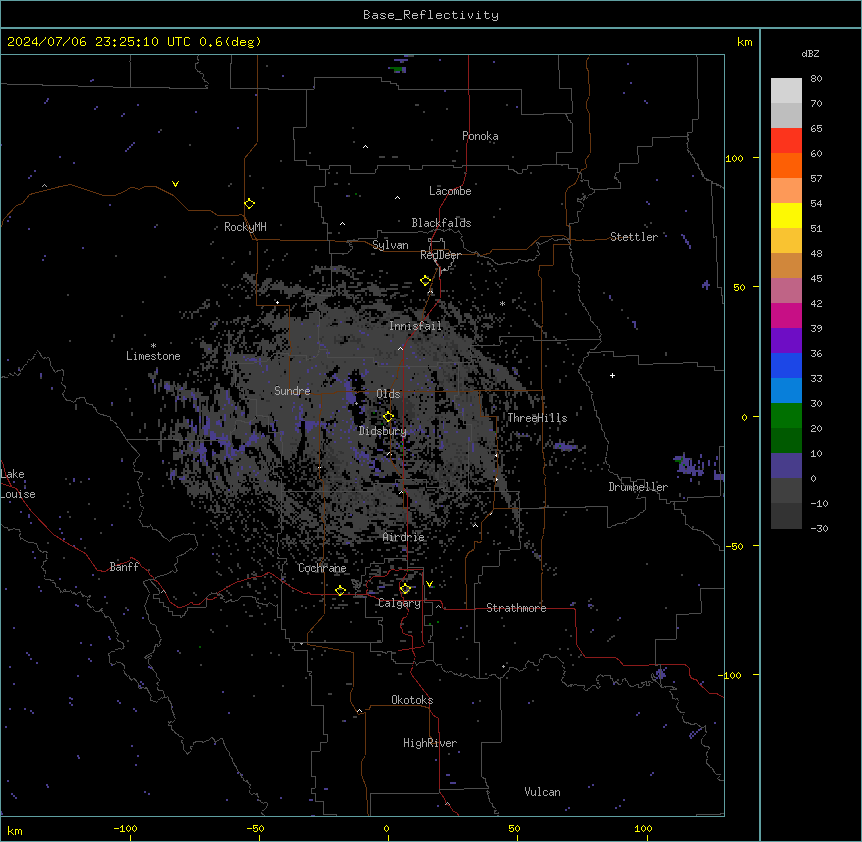This screenshot has height=842, width=862.
Task: Click the RedDeer label
Action: [440, 255]
